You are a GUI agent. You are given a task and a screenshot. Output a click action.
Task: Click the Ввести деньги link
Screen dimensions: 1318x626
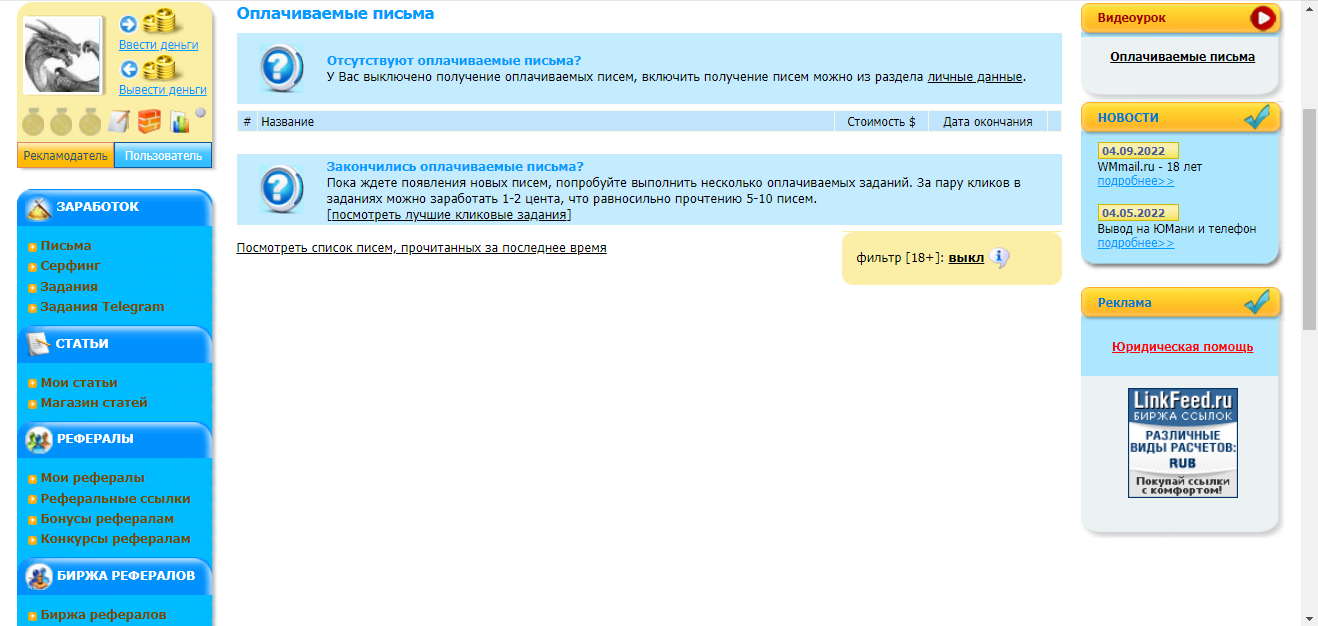click(158, 44)
